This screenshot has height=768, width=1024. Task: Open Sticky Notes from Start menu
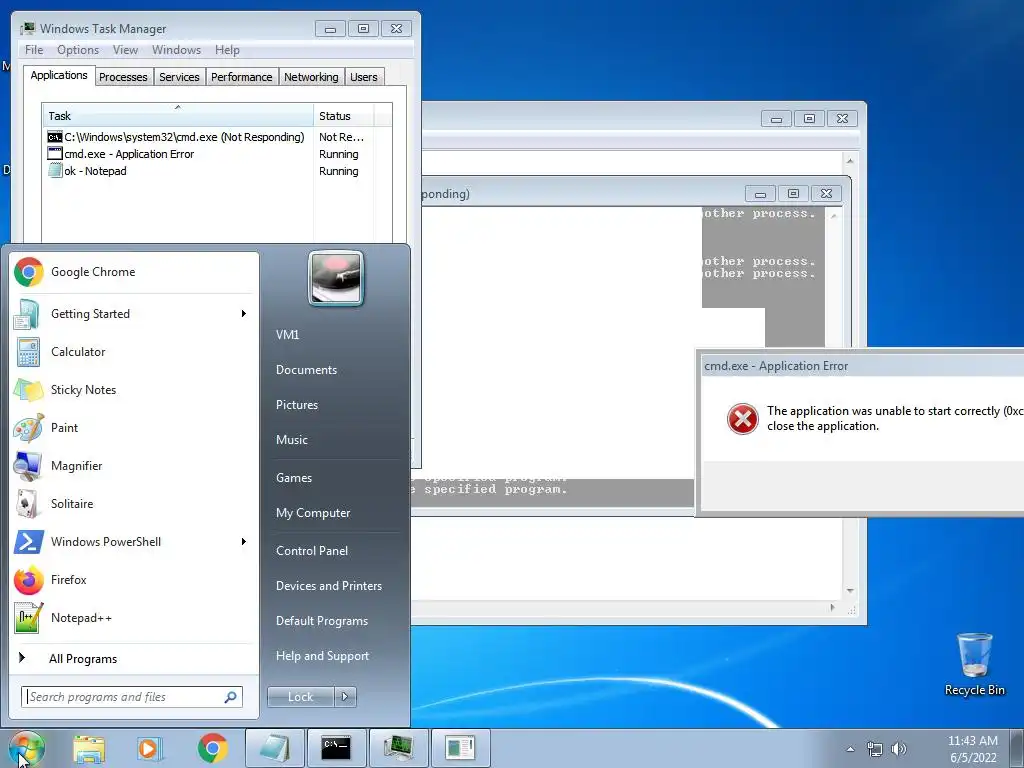[x=134, y=390]
